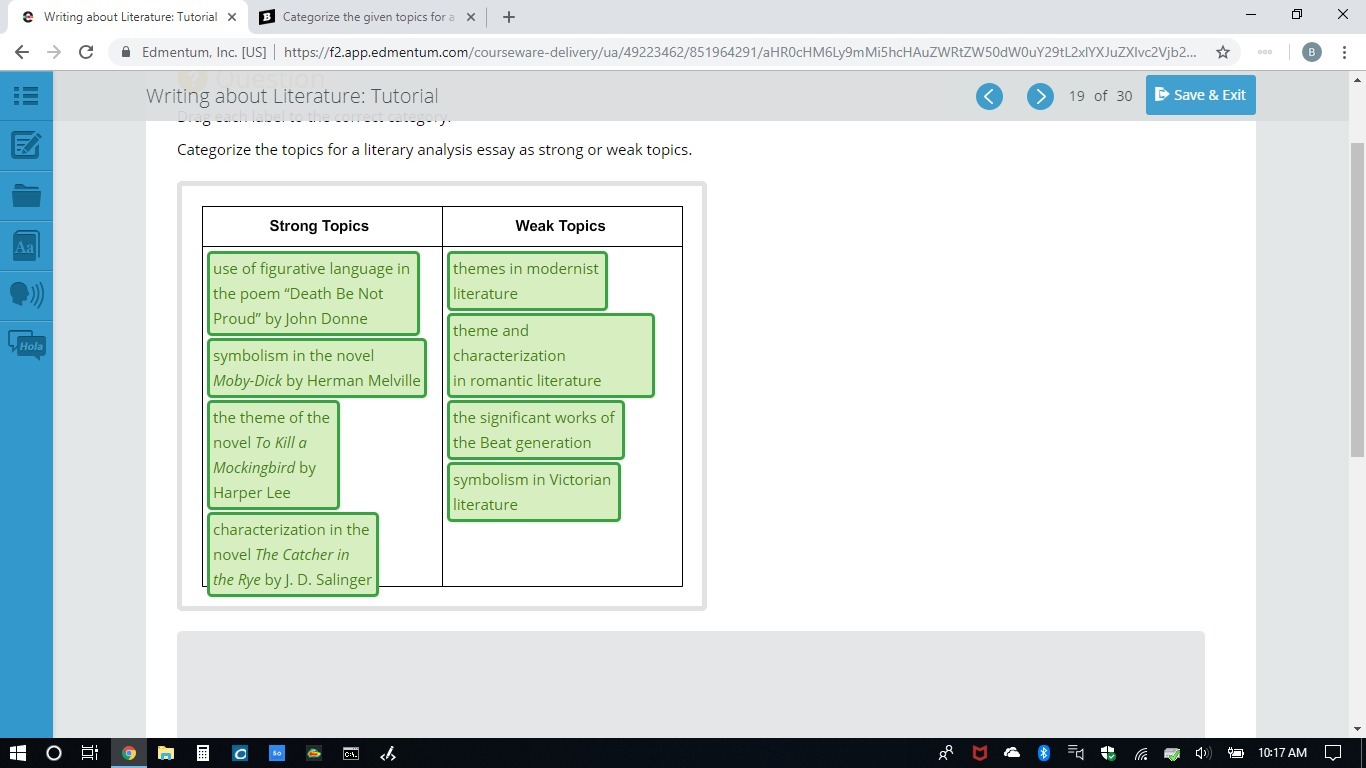Click the 'Strong Topics' column header

319,226
